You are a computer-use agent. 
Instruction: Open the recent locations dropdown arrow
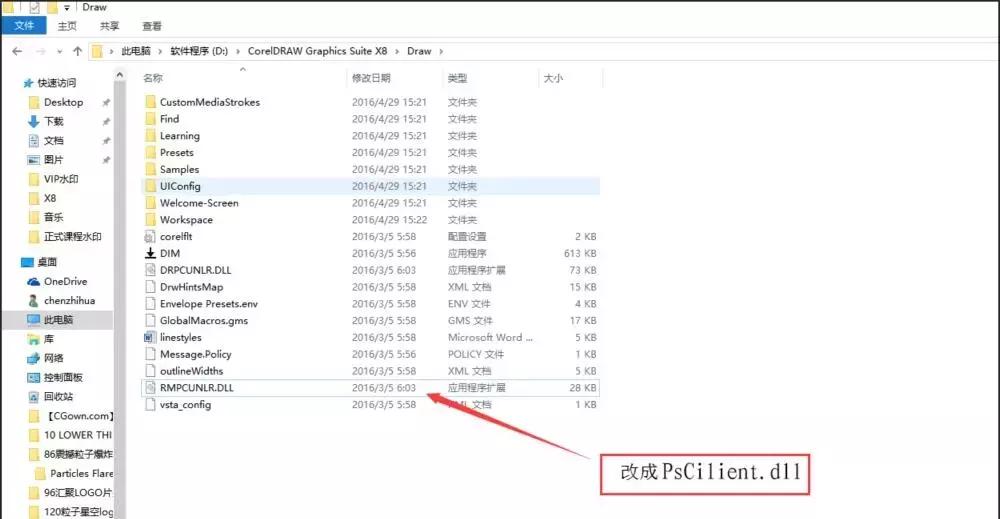59,52
